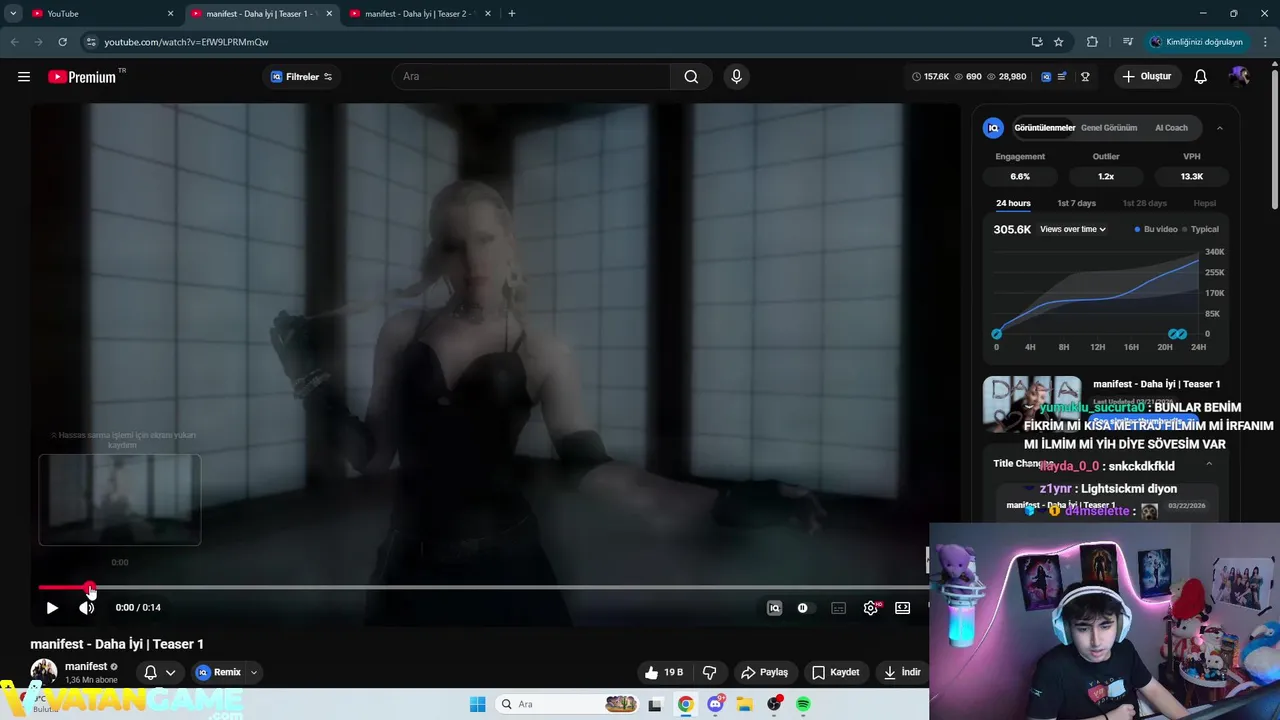Toggle subtitles in the player
This screenshot has height=720, width=1280.
coord(838,608)
